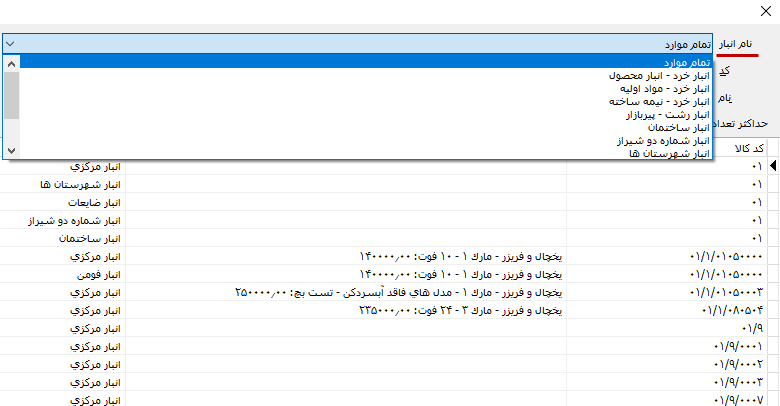Choose انبار خرد - انبار محصول option
The image size is (780, 406).
coord(660,75)
